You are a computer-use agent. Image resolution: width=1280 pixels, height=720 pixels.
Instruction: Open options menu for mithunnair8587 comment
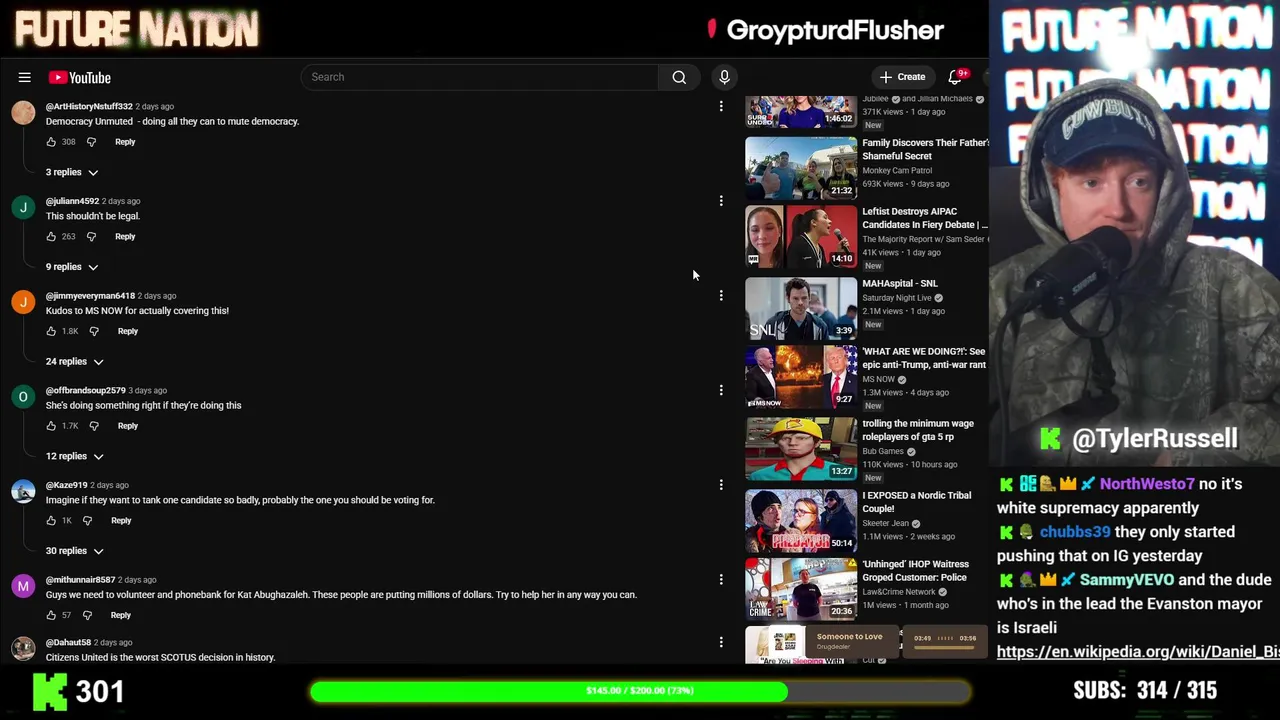[x=721, y=580]
